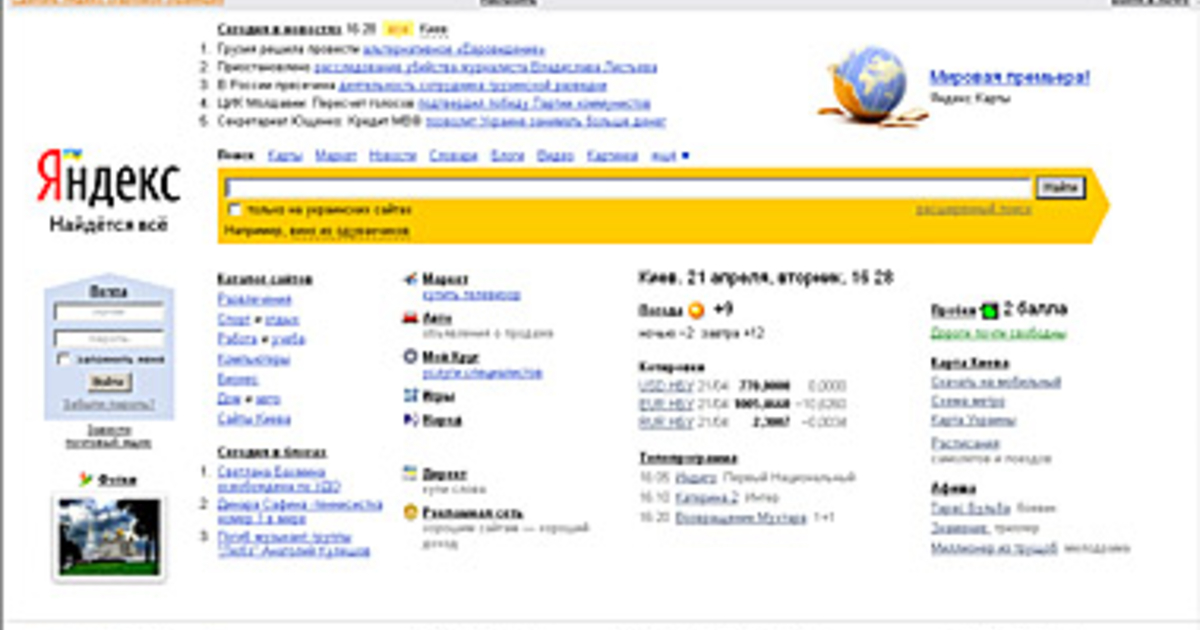Open the Moi Krug circle icon

coord(410,356)
